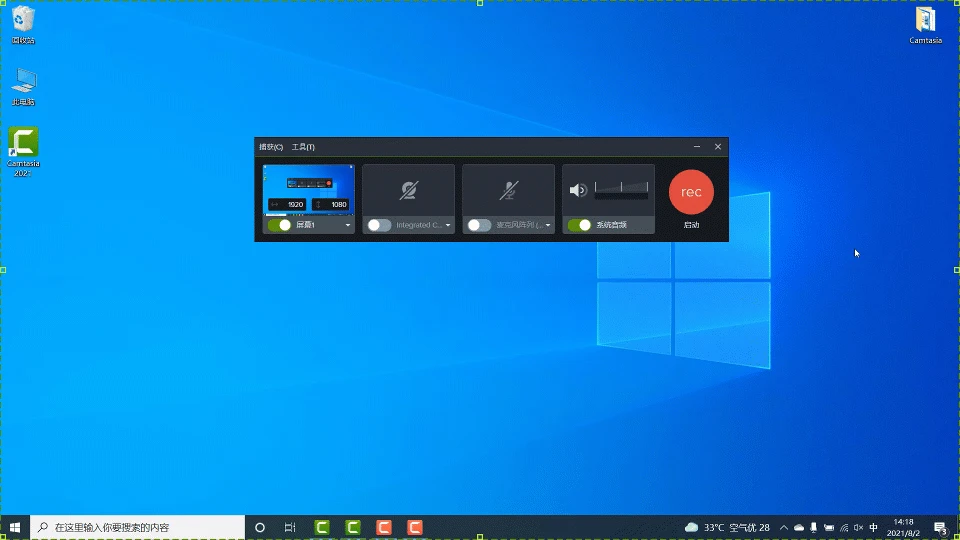
Task: Minimize the Camtasia recorder window
Action: pyautogui.click(x=697, y=147)
